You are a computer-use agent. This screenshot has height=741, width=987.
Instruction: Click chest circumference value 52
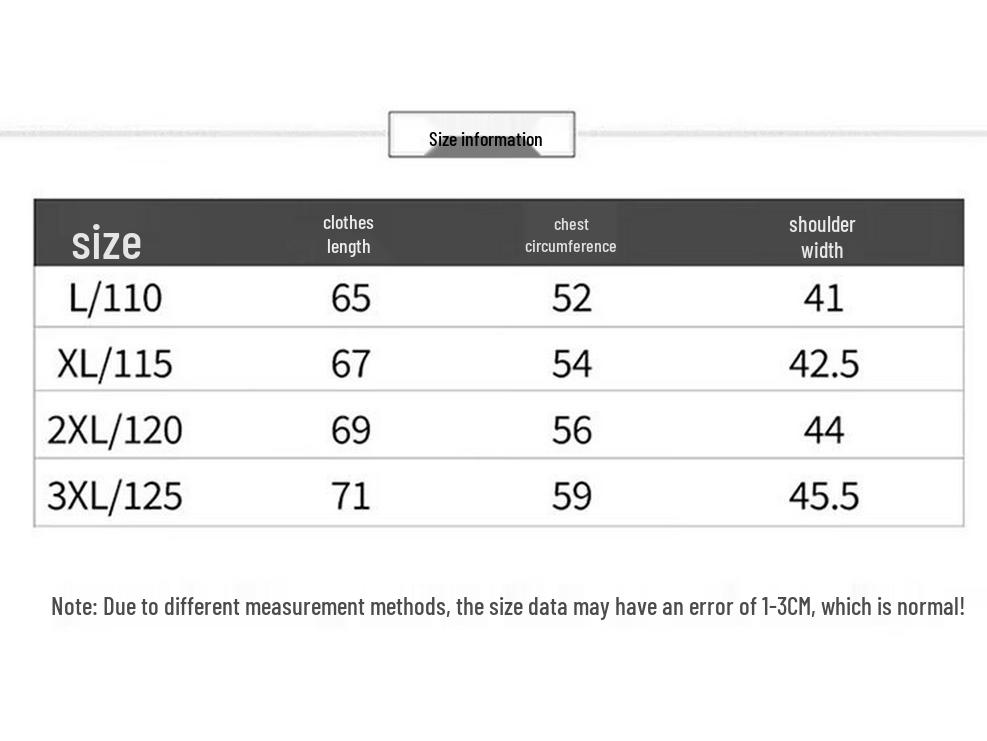[x=572, y=298]
